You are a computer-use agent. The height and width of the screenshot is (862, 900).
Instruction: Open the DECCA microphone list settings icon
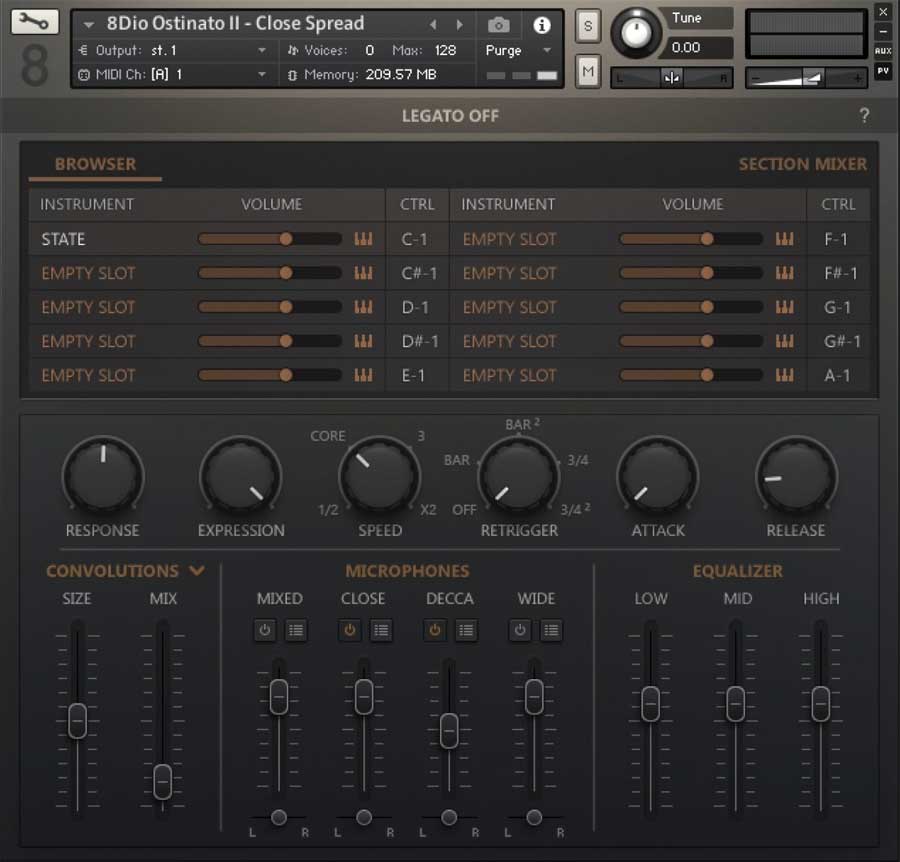click(x=466, y=631)
